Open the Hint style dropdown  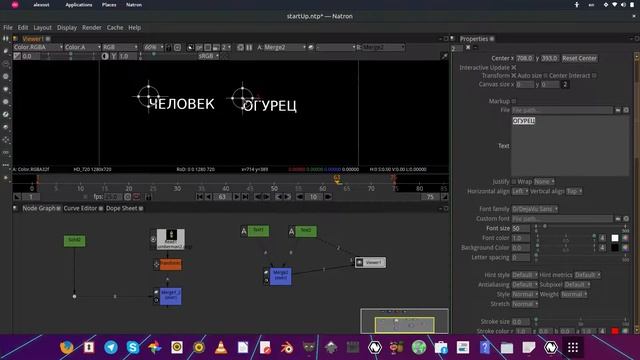(x=524, y=275)
